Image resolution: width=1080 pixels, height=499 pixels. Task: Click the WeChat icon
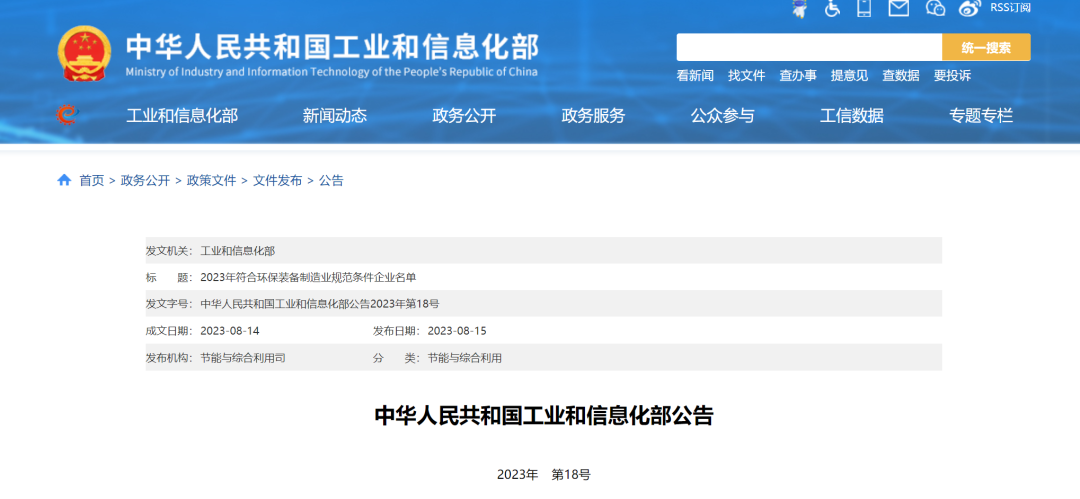click(935, 8)
